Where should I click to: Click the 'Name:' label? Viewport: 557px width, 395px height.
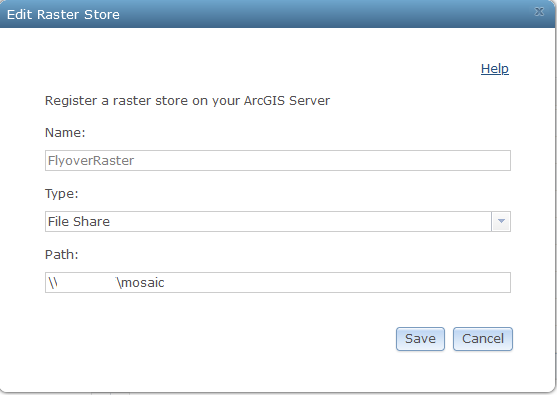[65, 132]
